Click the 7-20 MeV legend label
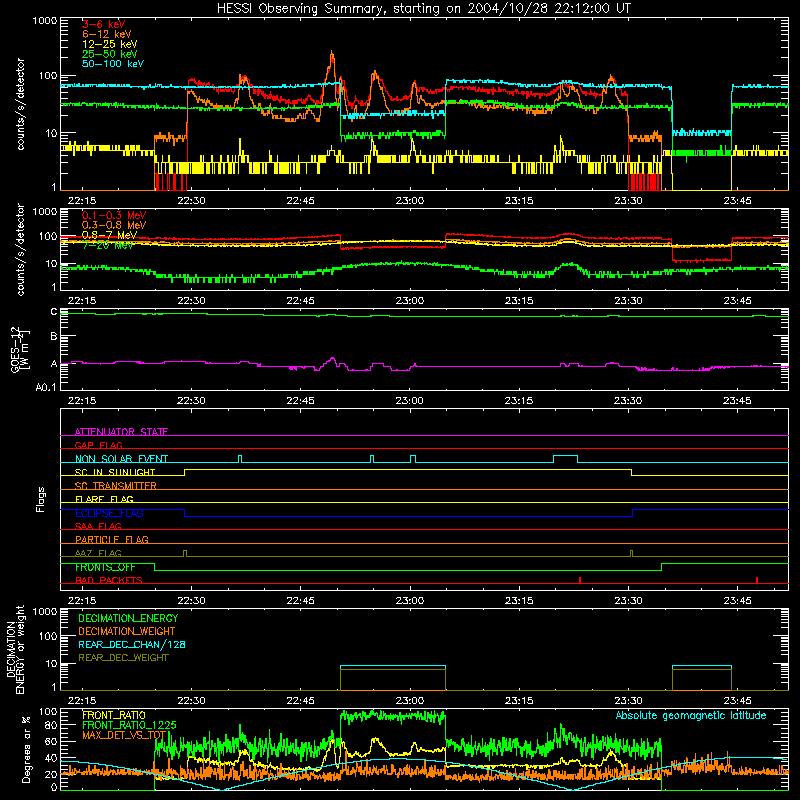Screen dimensions: 800x800 [108, 245]
